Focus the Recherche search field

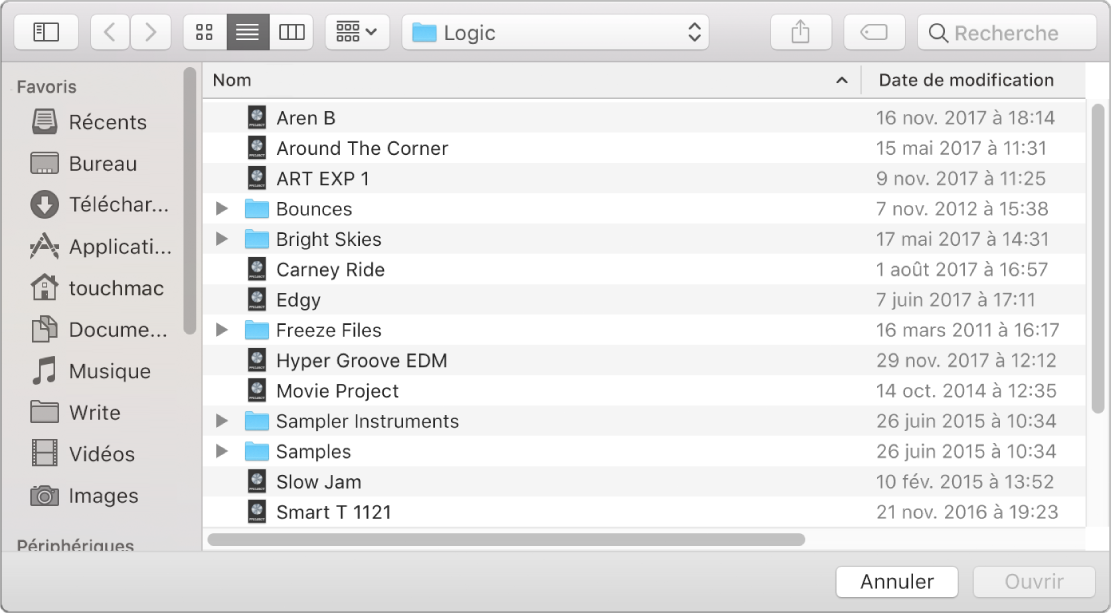tap(1007, 33)
